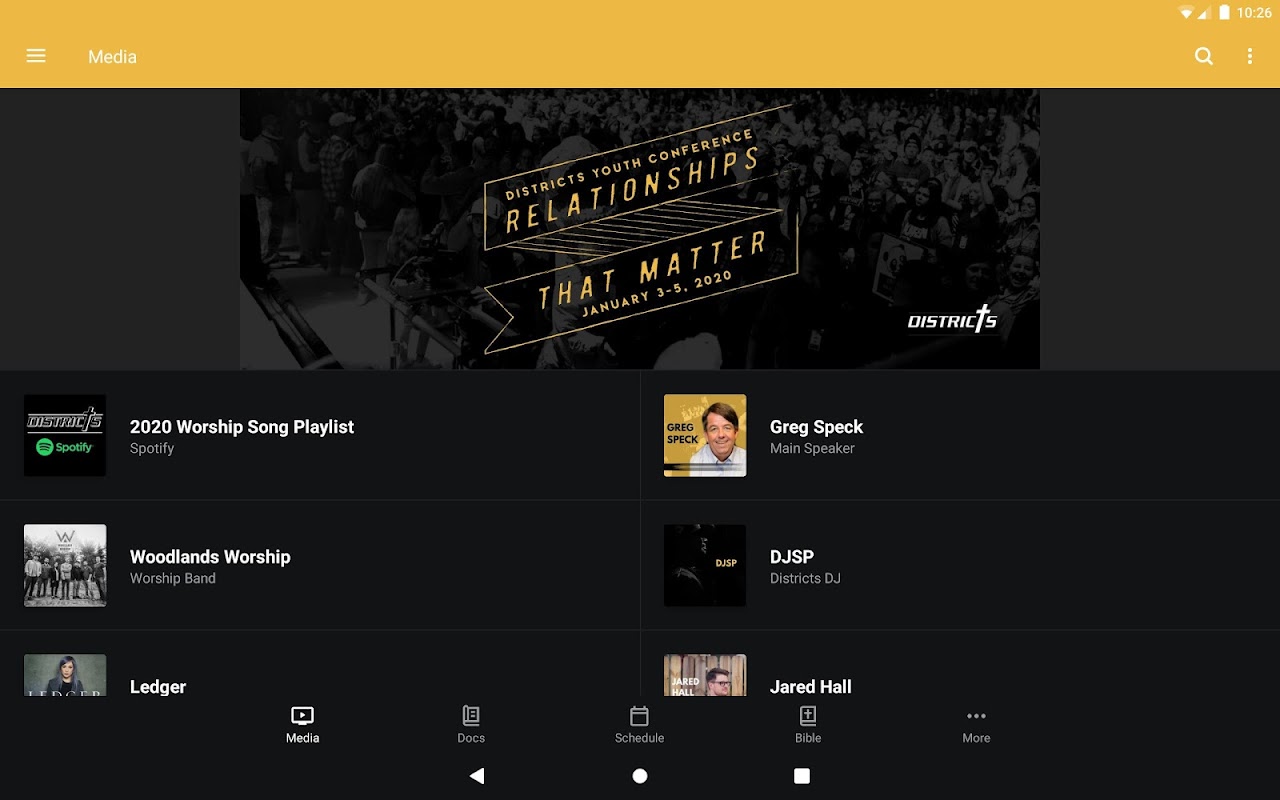
Task: Tap the Android back button
Action: pos(477,775)
